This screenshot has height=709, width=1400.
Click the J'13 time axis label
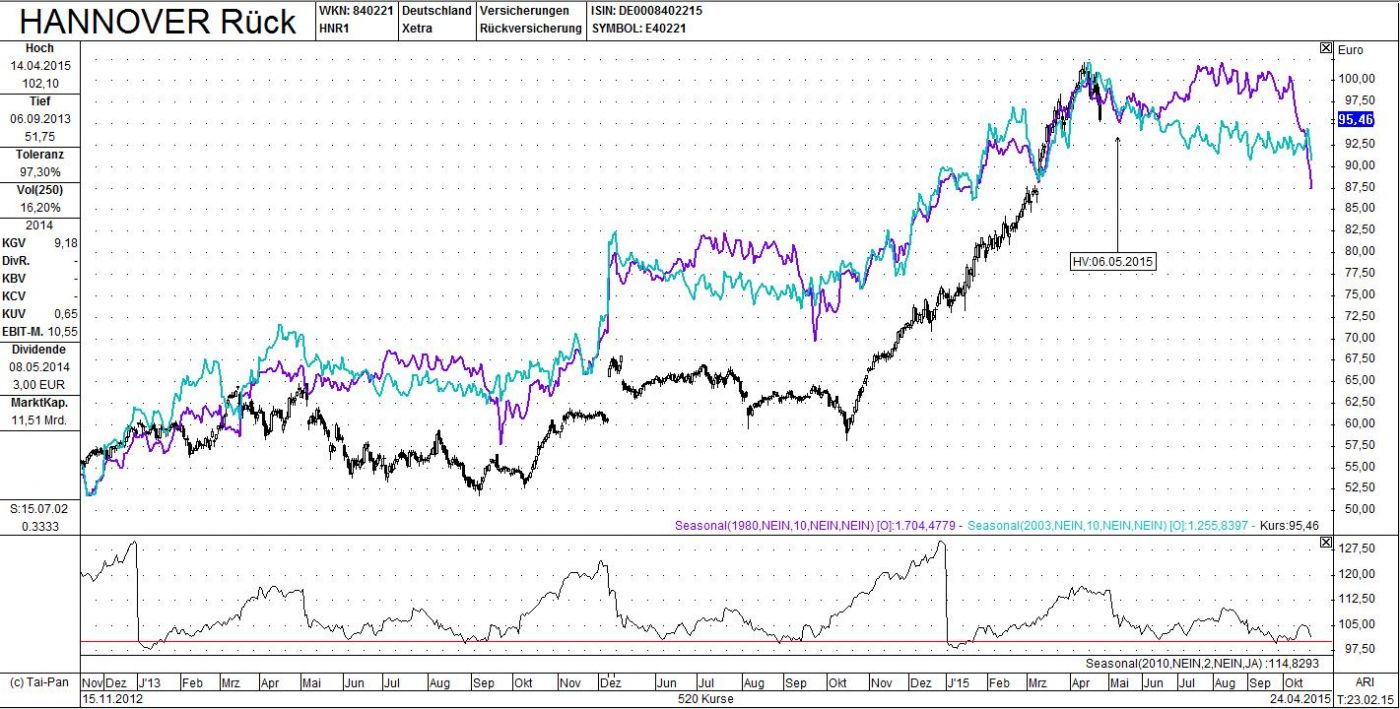pyautogui.click(x=150, y=682)
